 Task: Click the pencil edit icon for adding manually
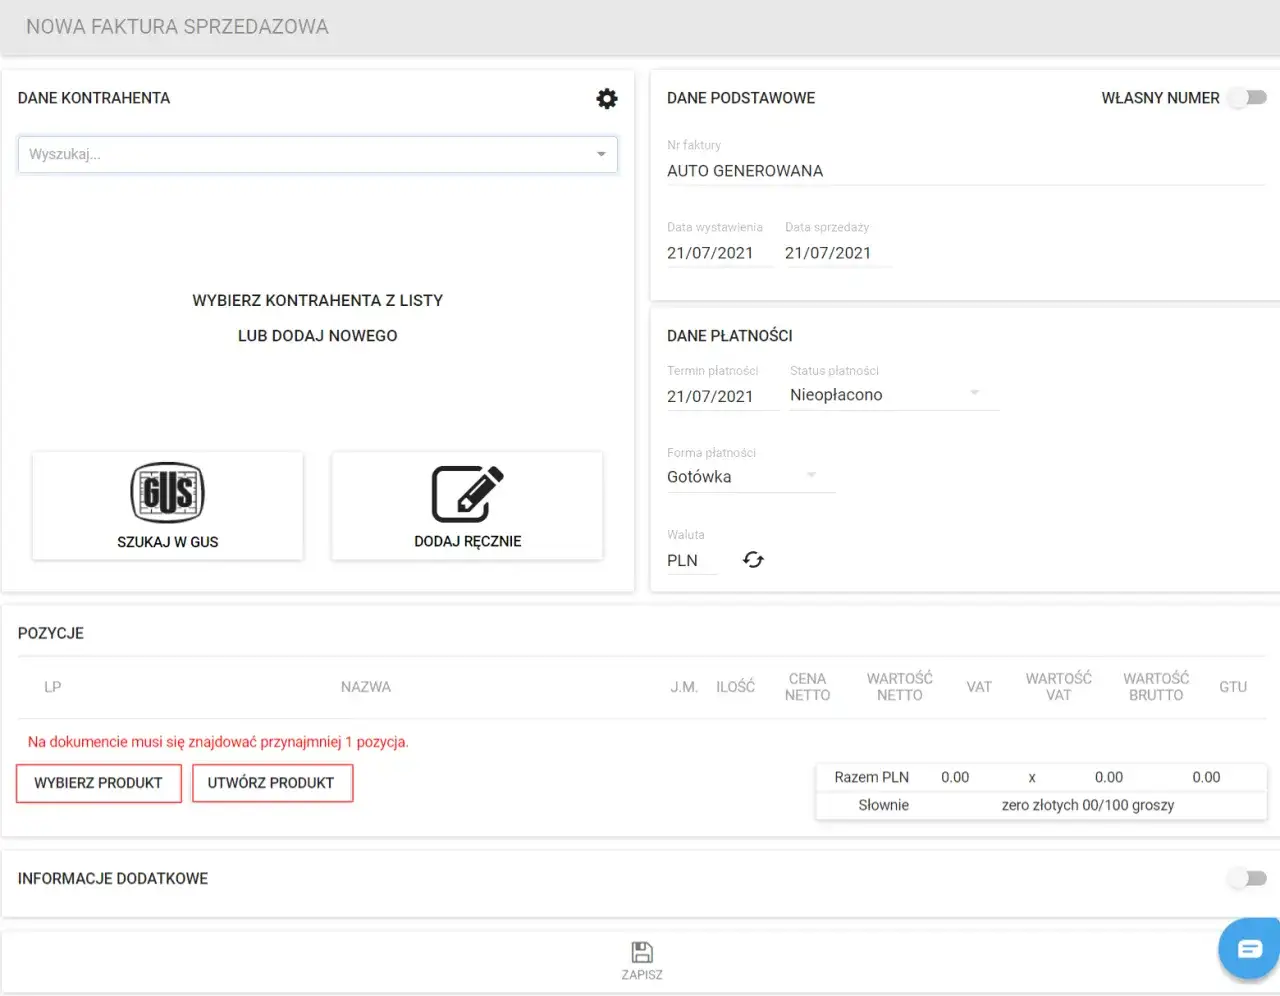467,494
